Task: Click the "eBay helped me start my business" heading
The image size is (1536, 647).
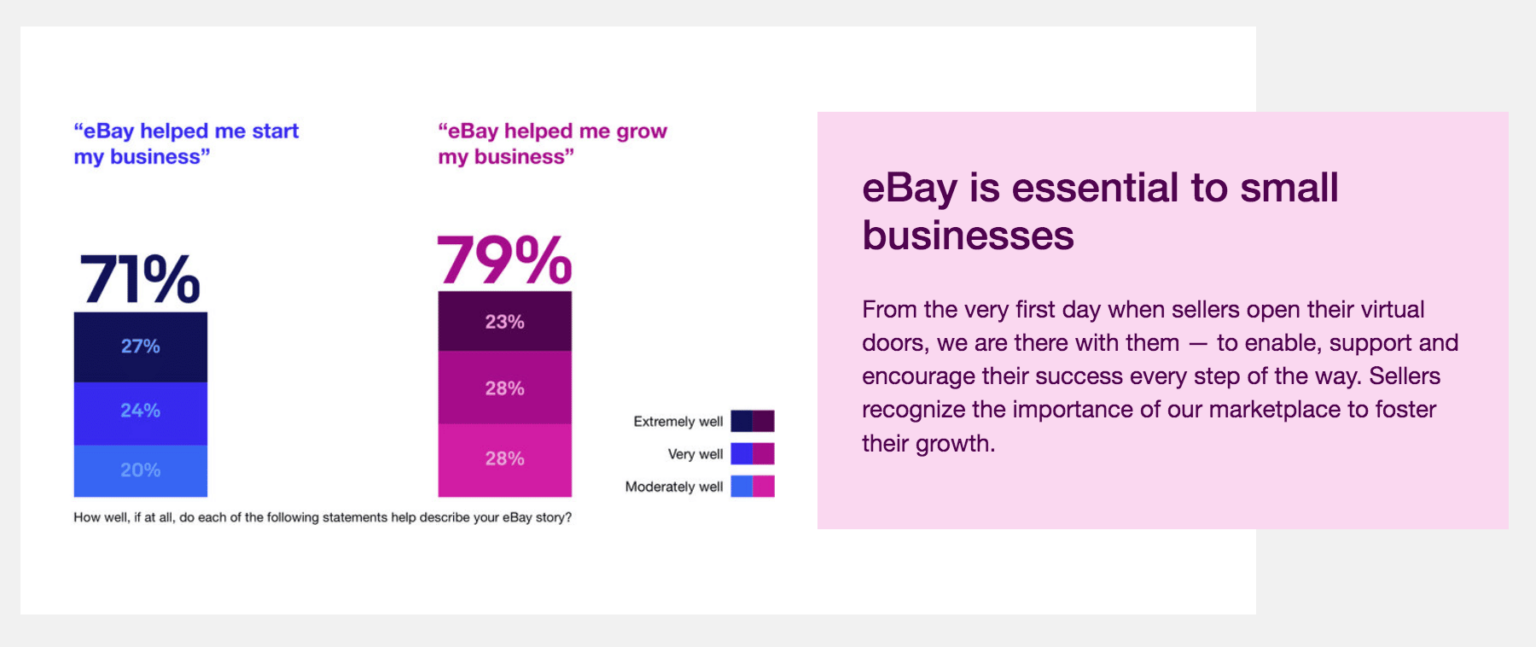Action: [186, 144]
